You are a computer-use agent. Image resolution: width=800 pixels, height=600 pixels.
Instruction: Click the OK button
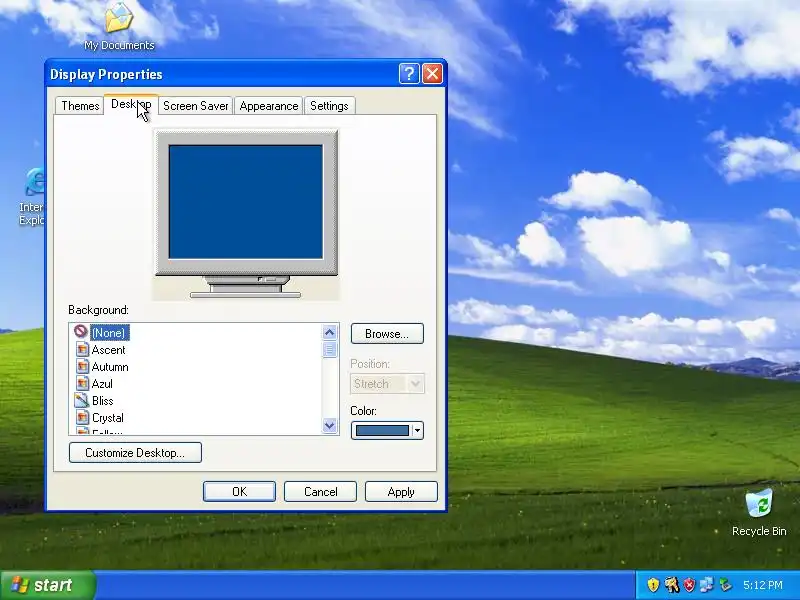point(239,491)
